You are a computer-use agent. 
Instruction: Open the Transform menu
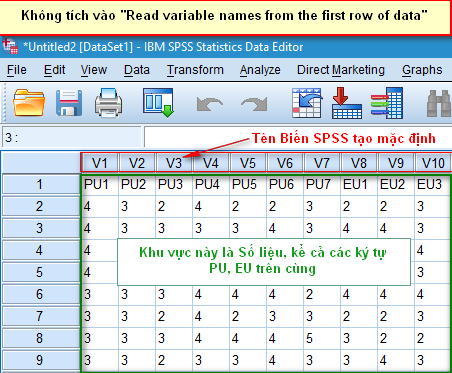coord(195,70)
